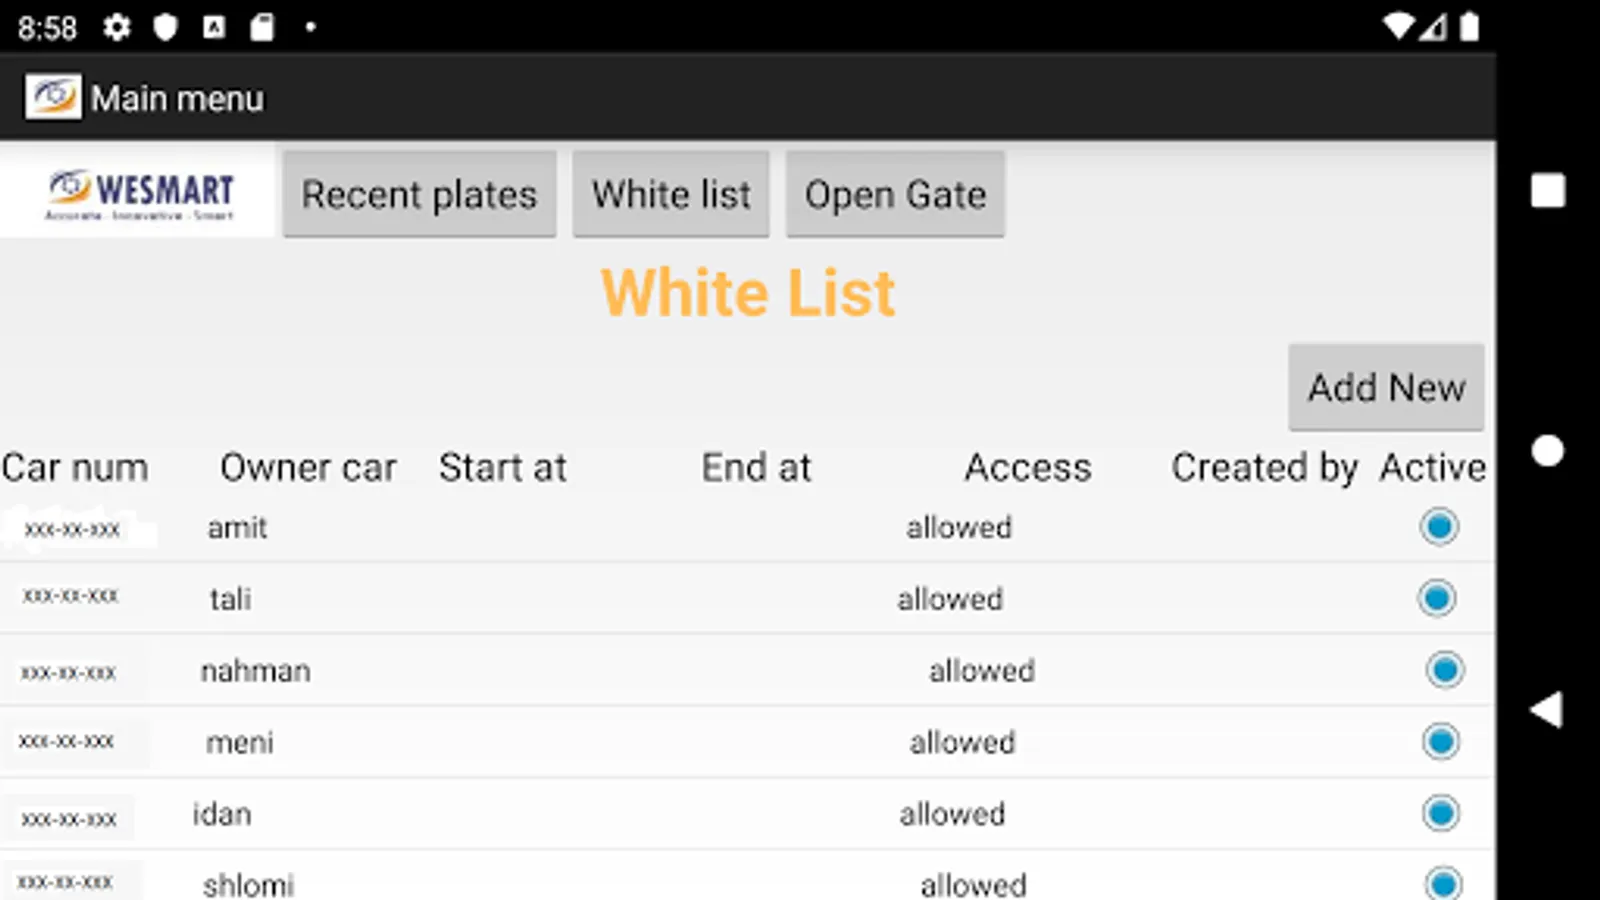1600x900 pixels.
Task: Toggle the Active radio button for idan
Action: click(1441, 813)
